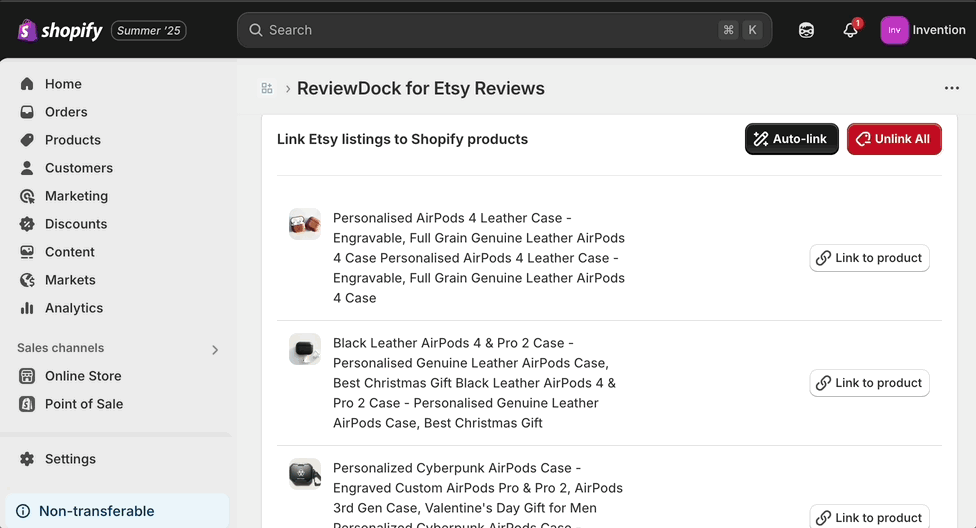Open Sidekick assistant icon in top bar
Screen dimensions: 976x528
(806, 30)
